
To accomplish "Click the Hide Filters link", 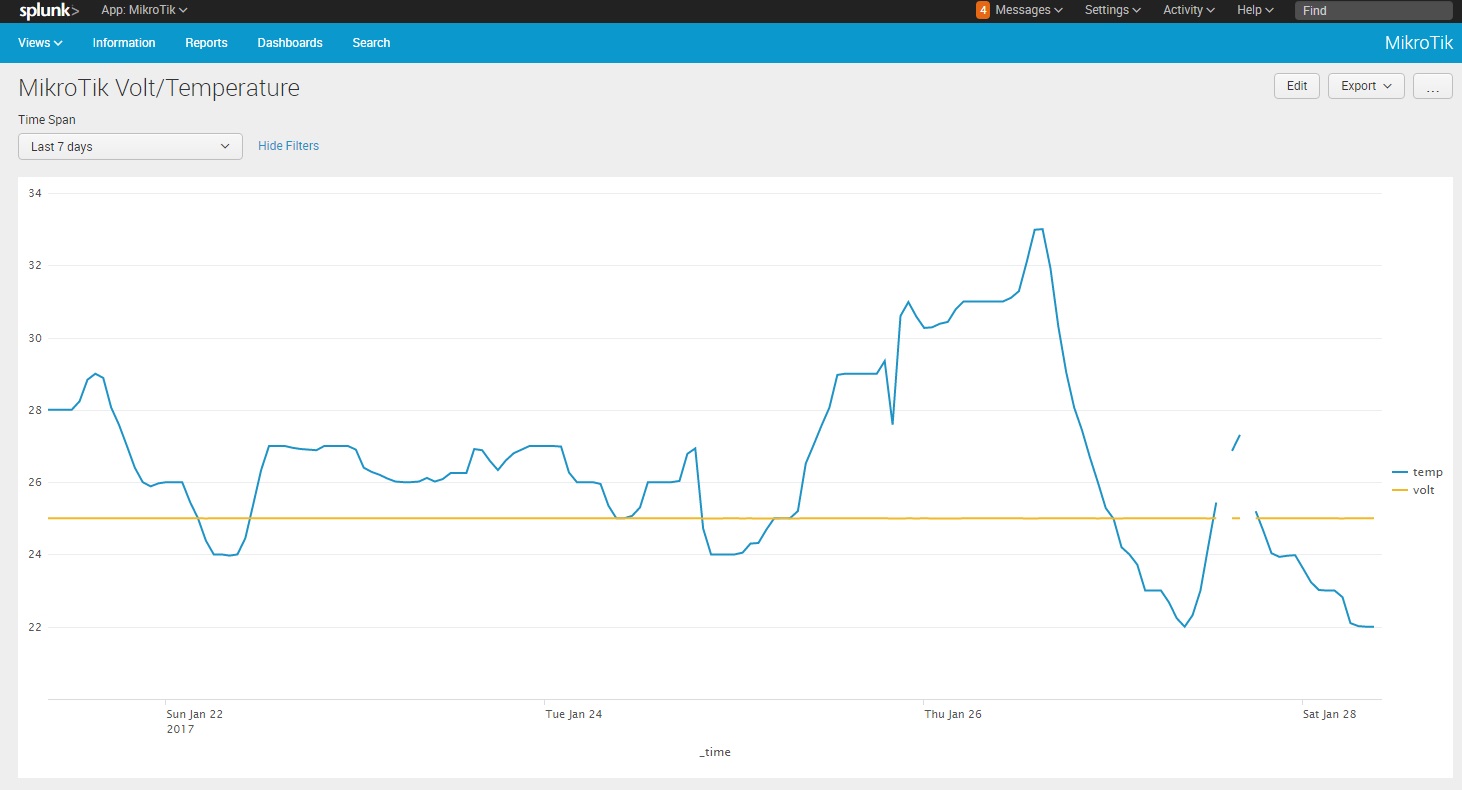I will click(x=288, y=146).
